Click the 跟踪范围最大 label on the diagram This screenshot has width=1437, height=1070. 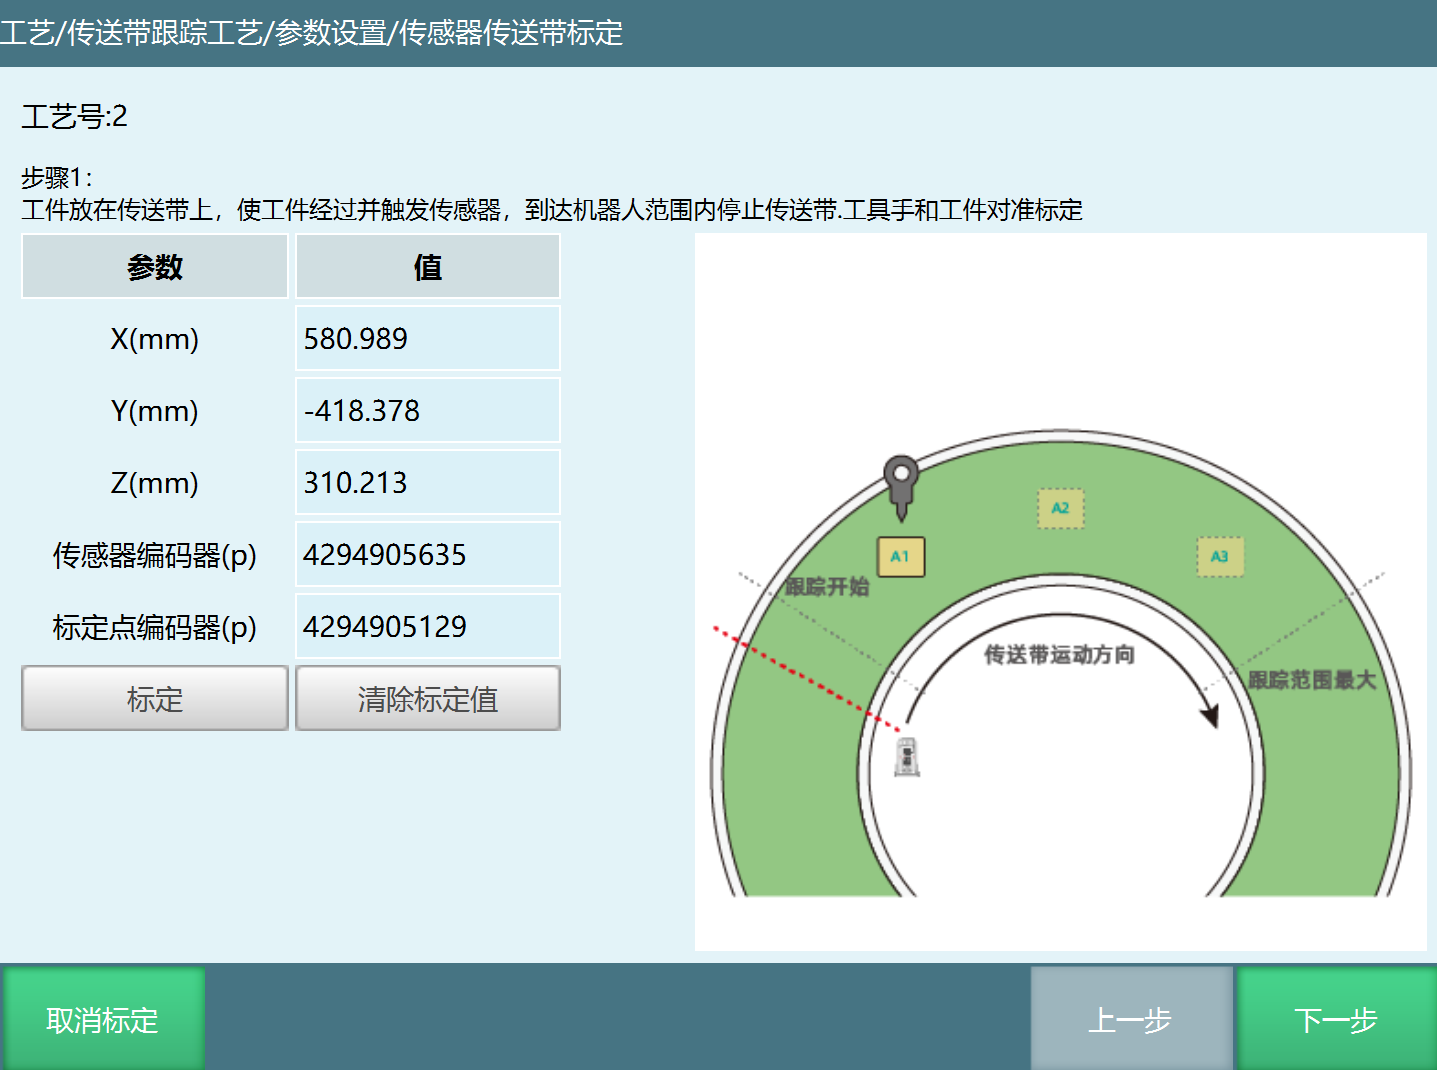1311,677
